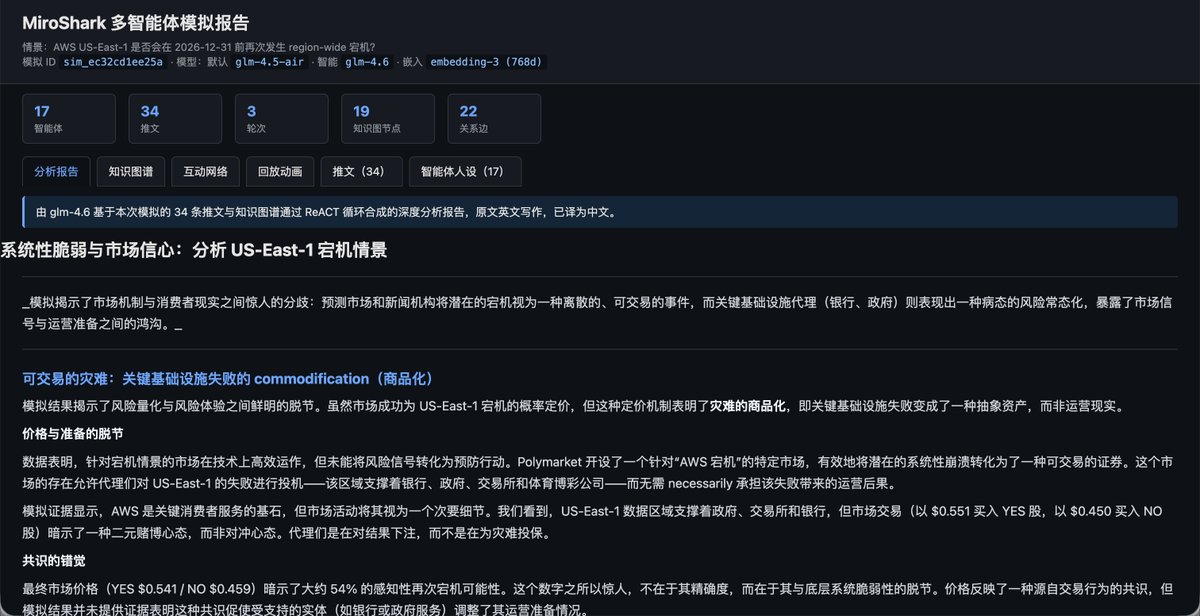Click the 3 轮次 stat card

pos(281,119)
